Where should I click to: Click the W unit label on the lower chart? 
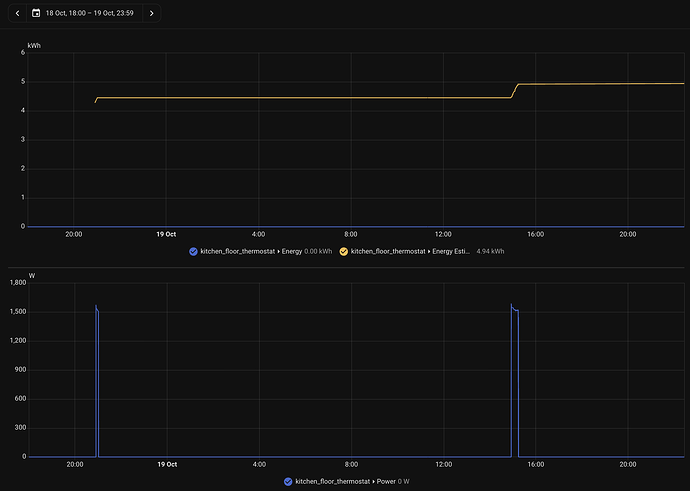(32, 276)
